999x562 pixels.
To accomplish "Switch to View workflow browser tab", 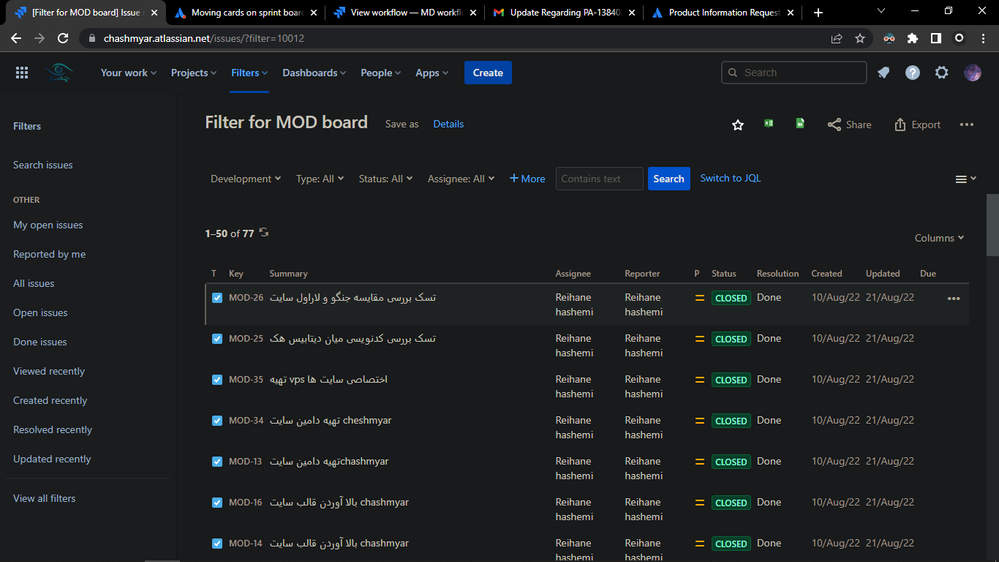I will (x=404, y=13).
